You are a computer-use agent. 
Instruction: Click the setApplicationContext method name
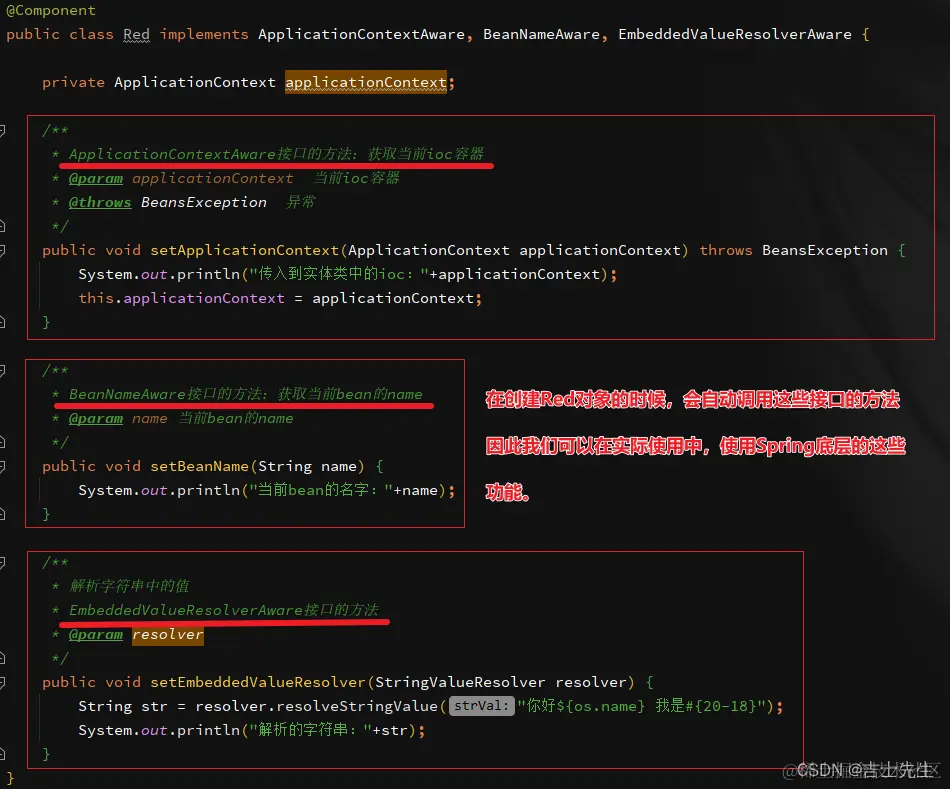point(244,250)
